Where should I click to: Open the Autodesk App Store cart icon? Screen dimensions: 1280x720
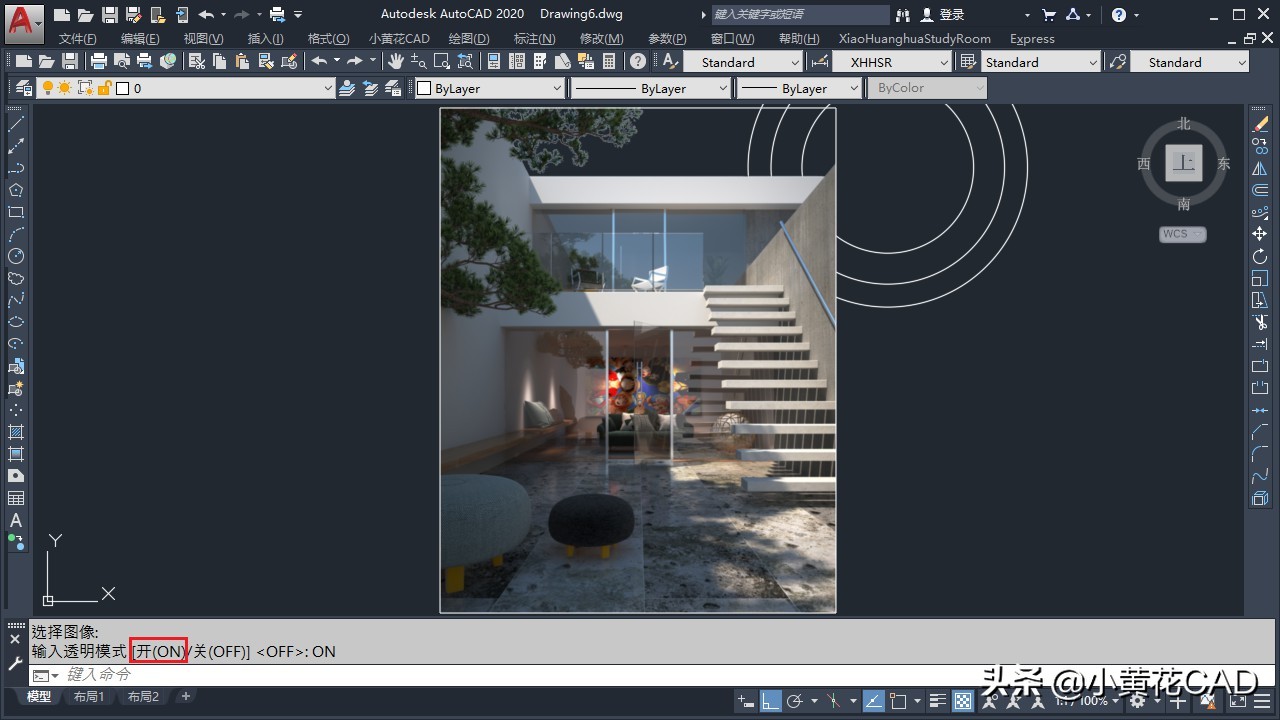tap(1048, 15)
